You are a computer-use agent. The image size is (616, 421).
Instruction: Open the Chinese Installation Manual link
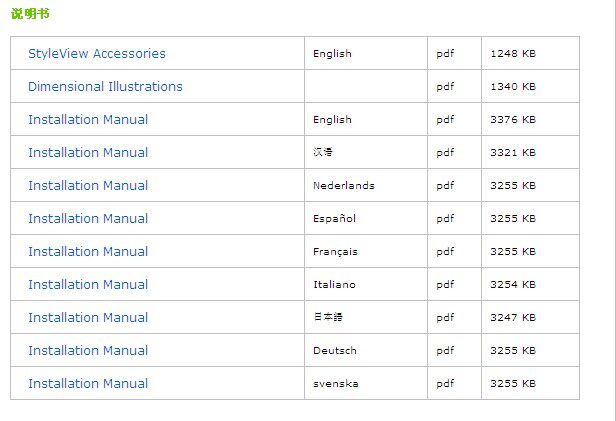88,153
